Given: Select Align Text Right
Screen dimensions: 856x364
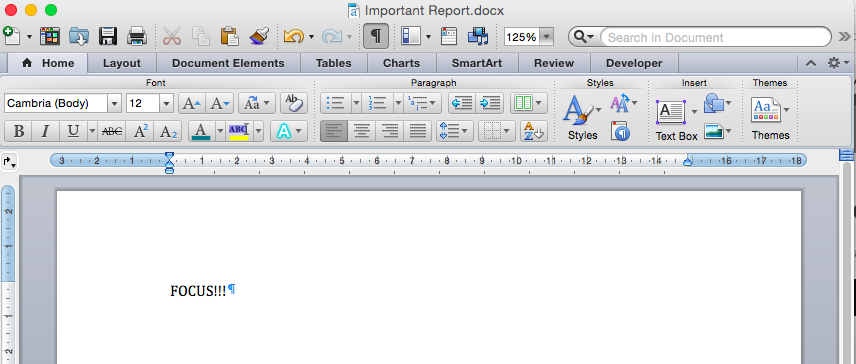Looking at the screenshot, I should coord(390,132).
